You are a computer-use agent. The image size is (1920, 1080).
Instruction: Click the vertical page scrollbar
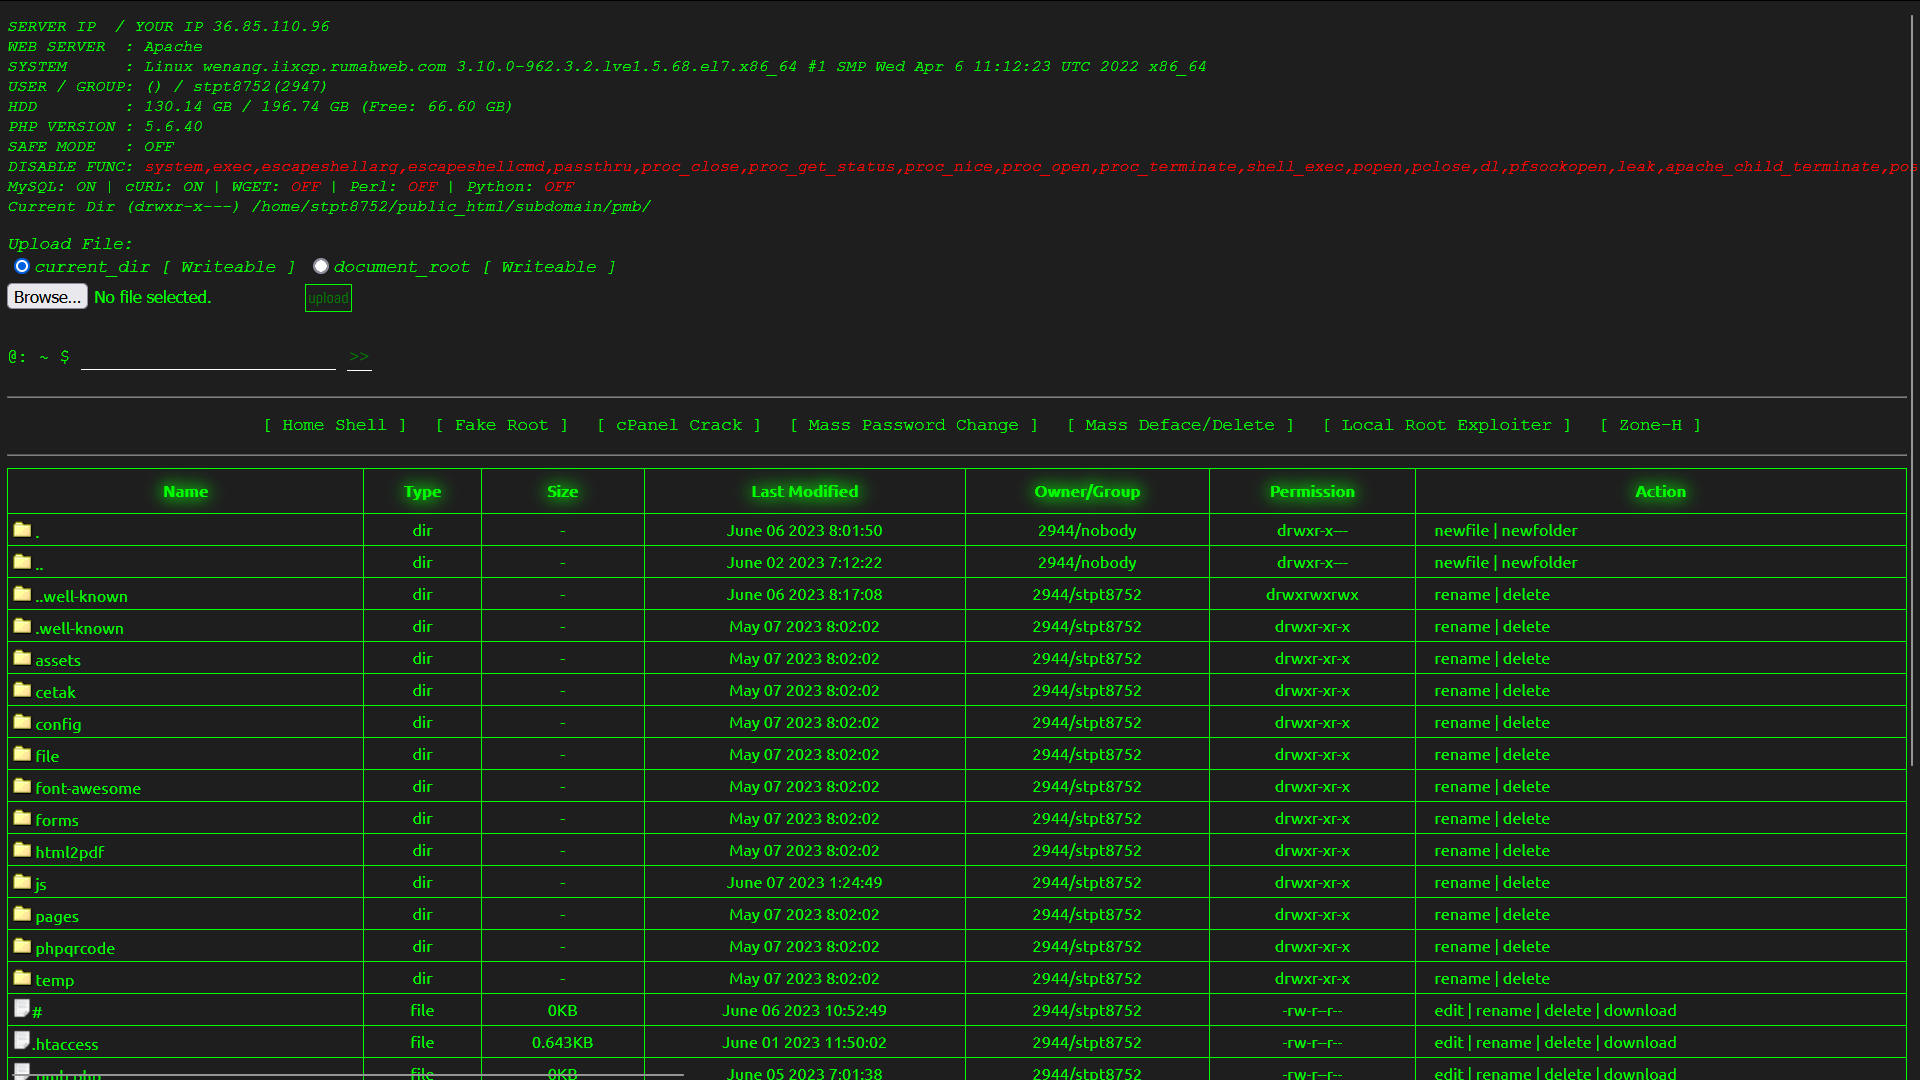point(1913,390)
